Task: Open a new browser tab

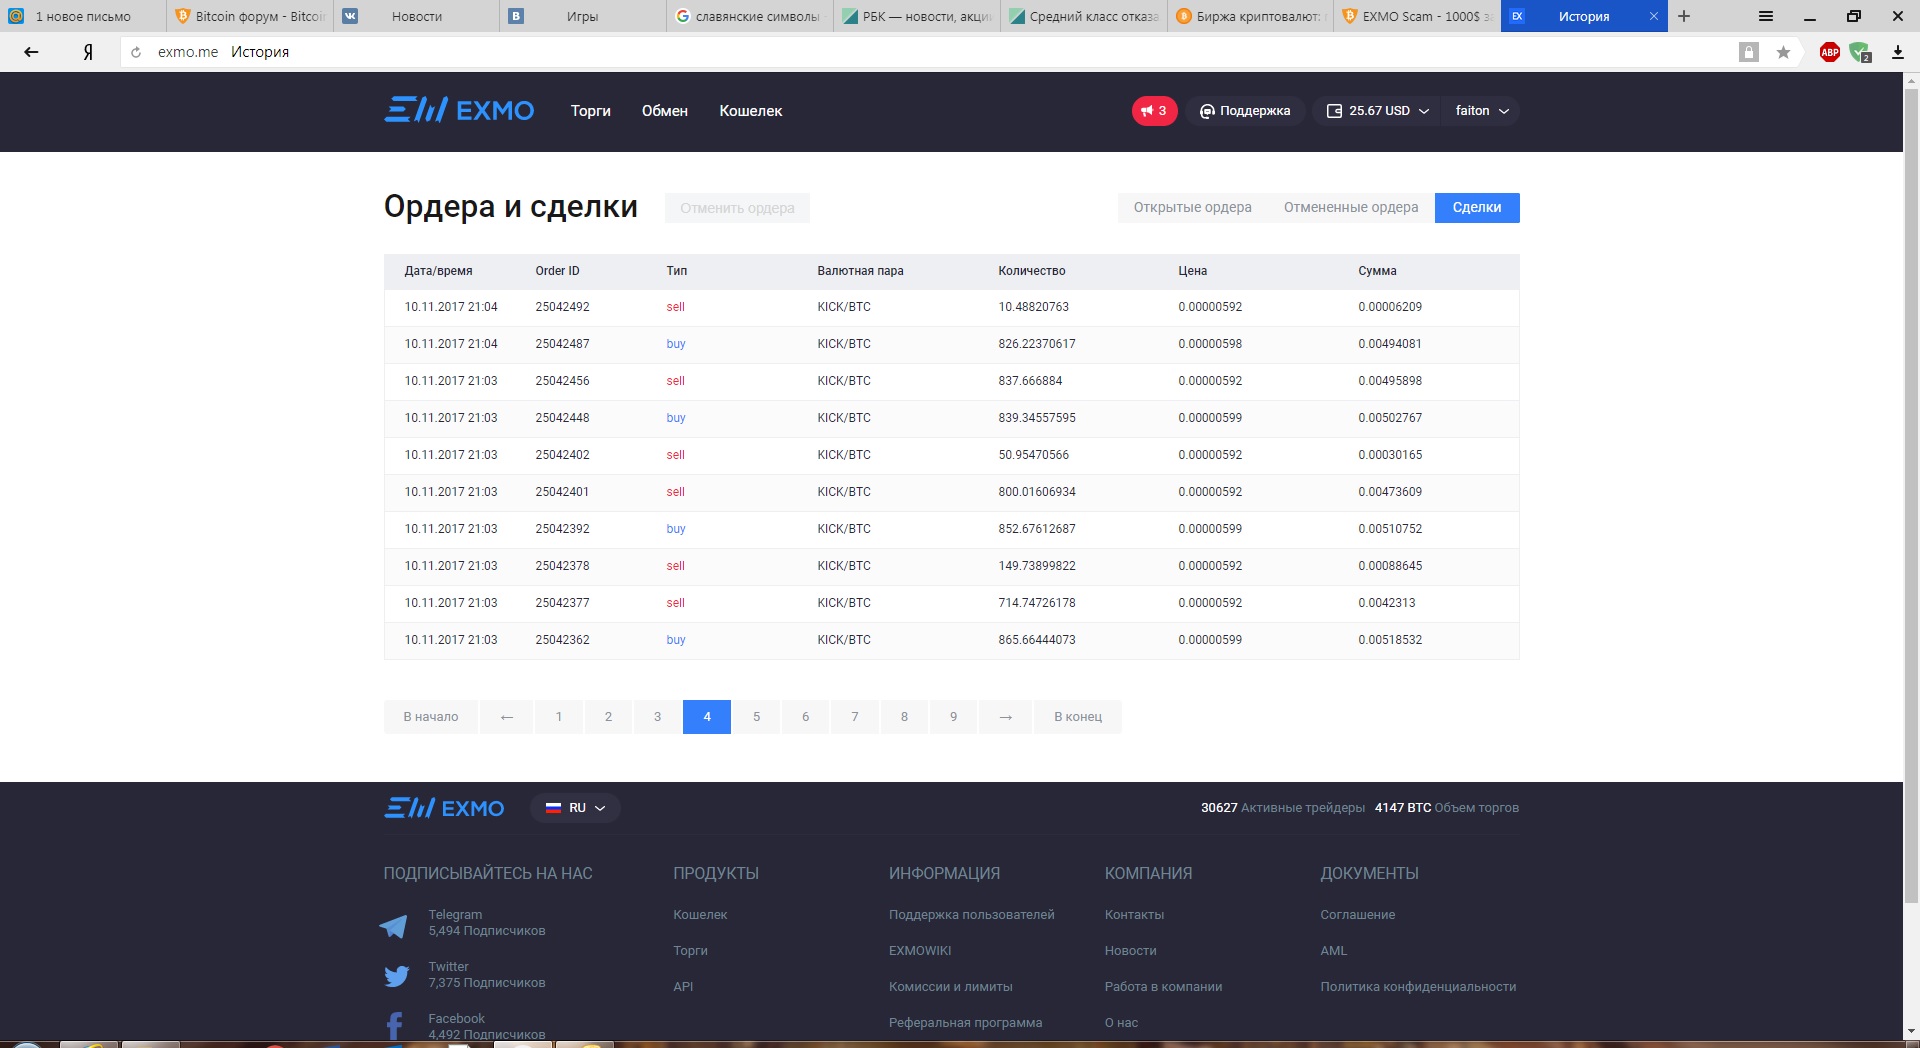Action: click(x=1684, y=16)
